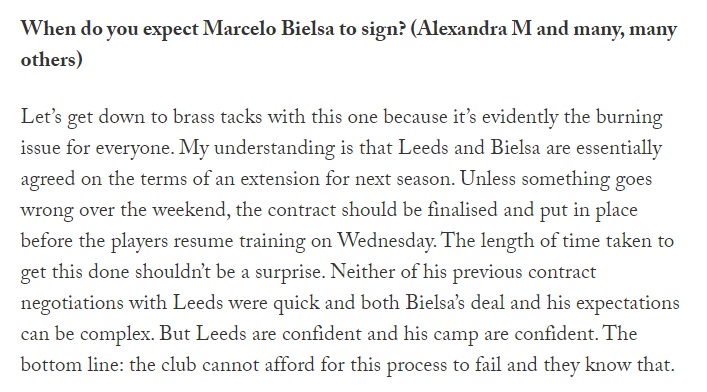The image size is (707, 392).
Task: Click the word "Wednesday"
Action: click(x=386, y=241)
